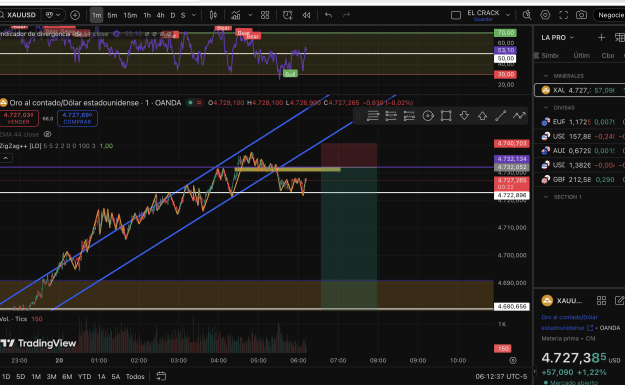Click the price scale settings gear at bottom right
625x385 pixels.
pos(513,360)
